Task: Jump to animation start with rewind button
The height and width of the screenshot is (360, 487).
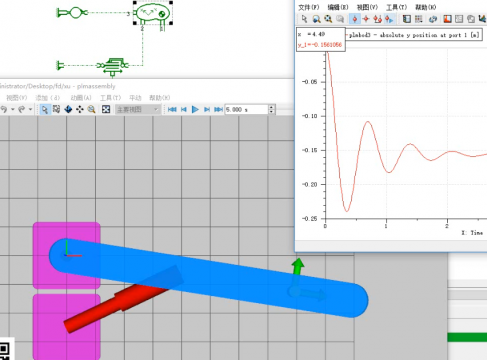Action: coord(172,109)
